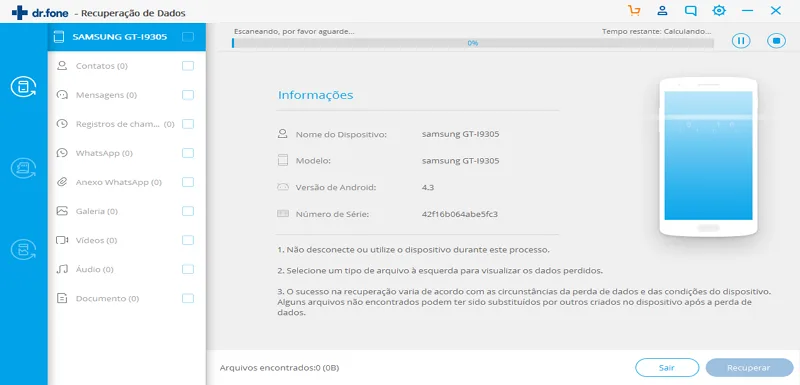Click the Anexo WhatsApp paperclip icon
This screenshot has height=385, width=800.
[x=62, y=182]
